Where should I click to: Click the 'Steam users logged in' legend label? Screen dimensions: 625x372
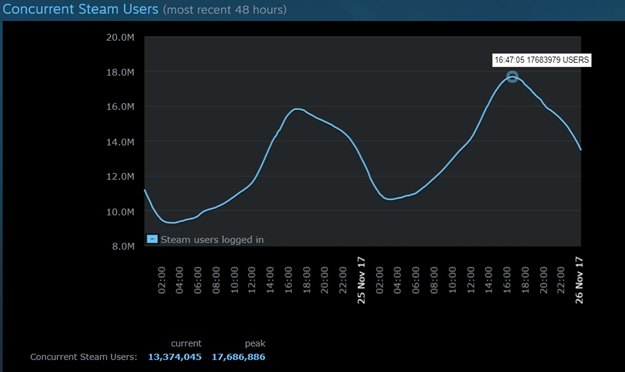[212, 240]
